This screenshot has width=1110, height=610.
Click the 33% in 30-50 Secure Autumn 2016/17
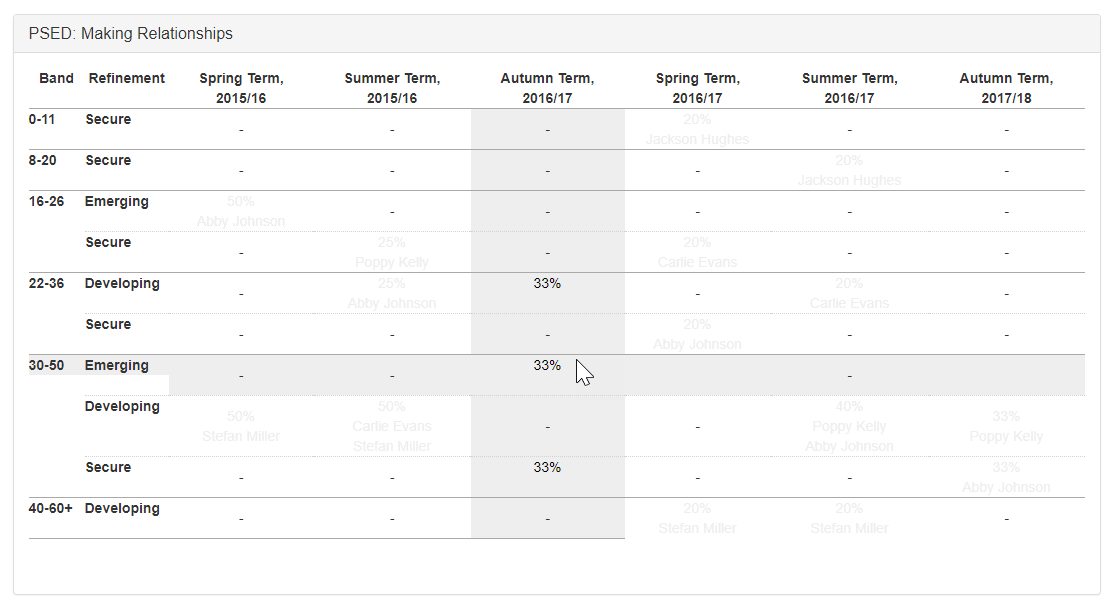click(547, 468)
